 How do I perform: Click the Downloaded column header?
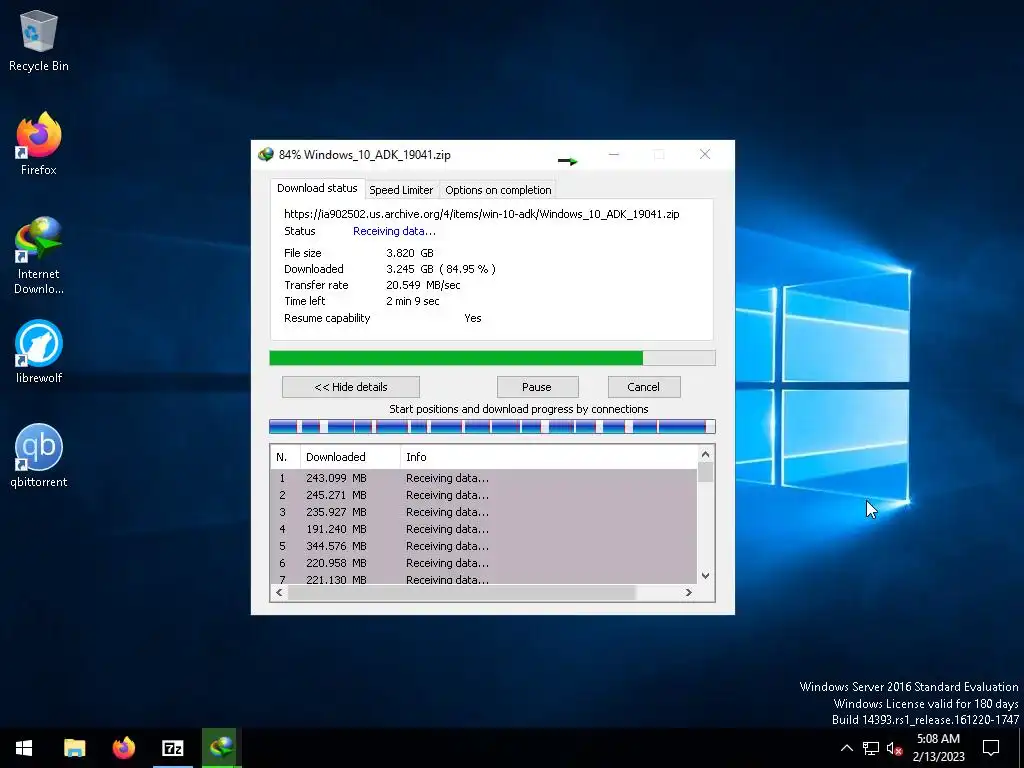pos(350,456)
